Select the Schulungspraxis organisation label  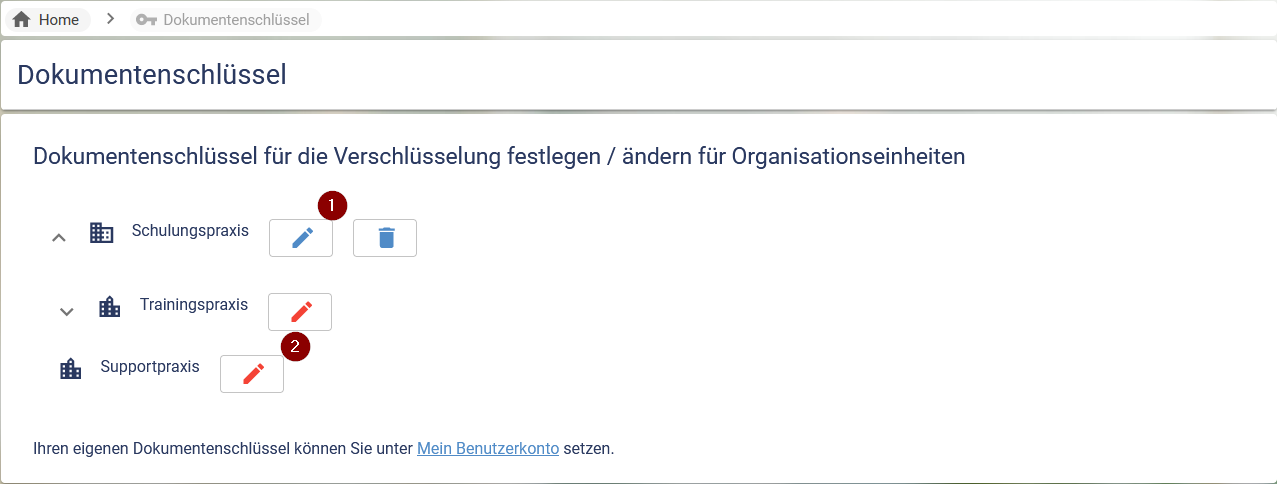190,231
